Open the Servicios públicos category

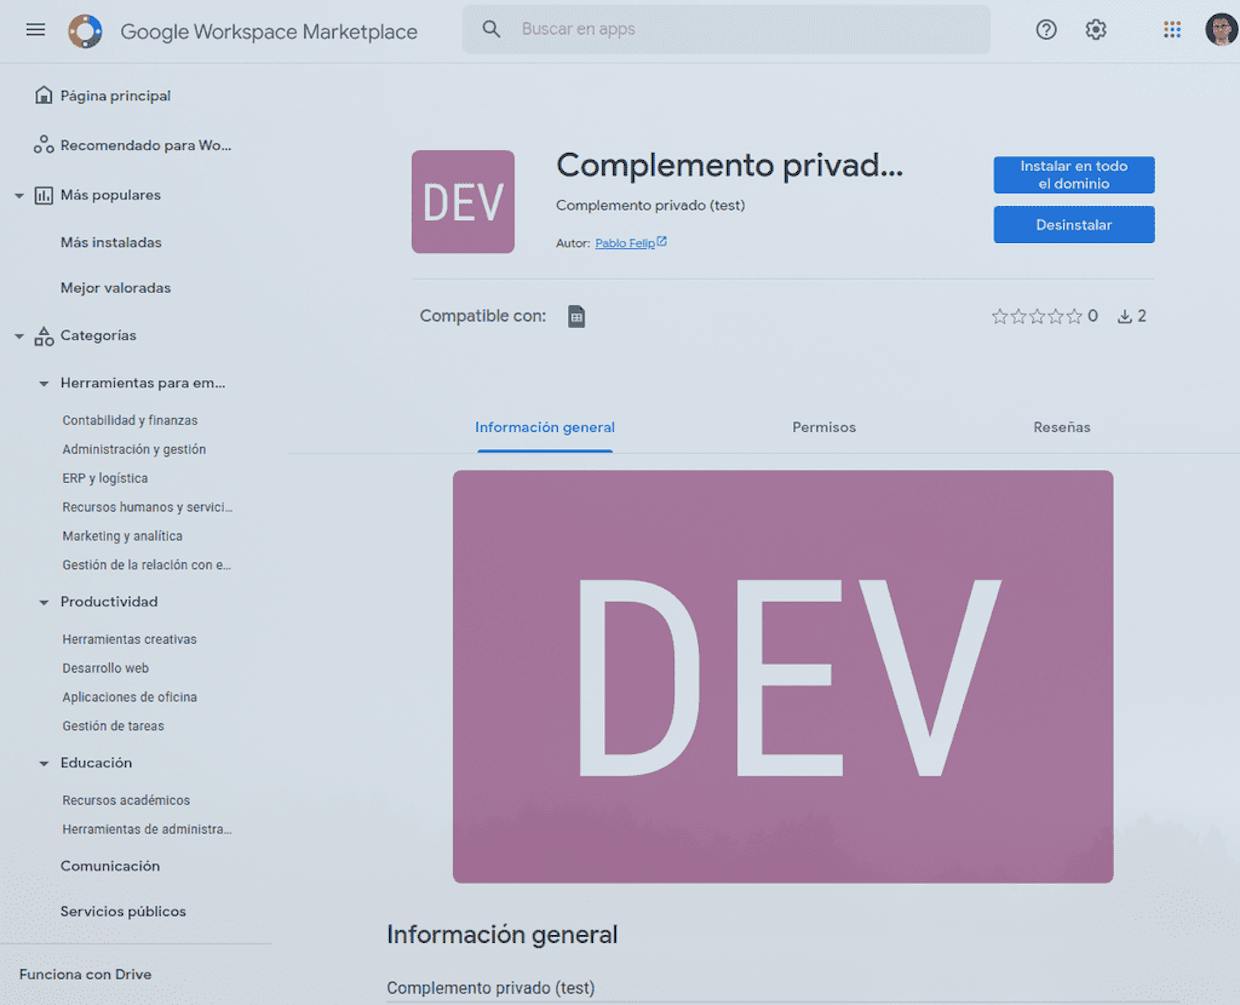pyautogui.click(x=123, y=911)
